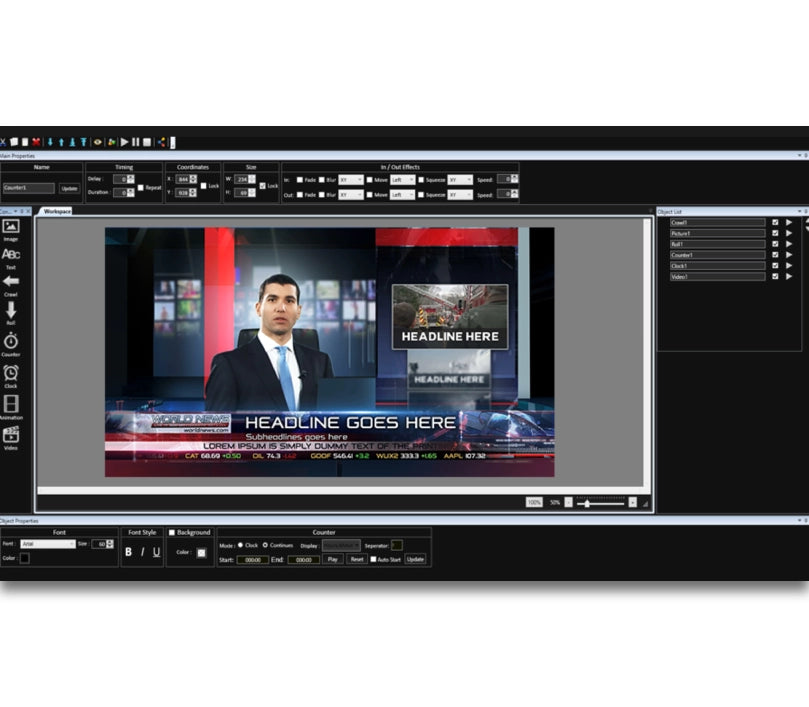Click the Update button beside the name field
The height and width of the screenshot is (707, 809).
tap(69, 188)
